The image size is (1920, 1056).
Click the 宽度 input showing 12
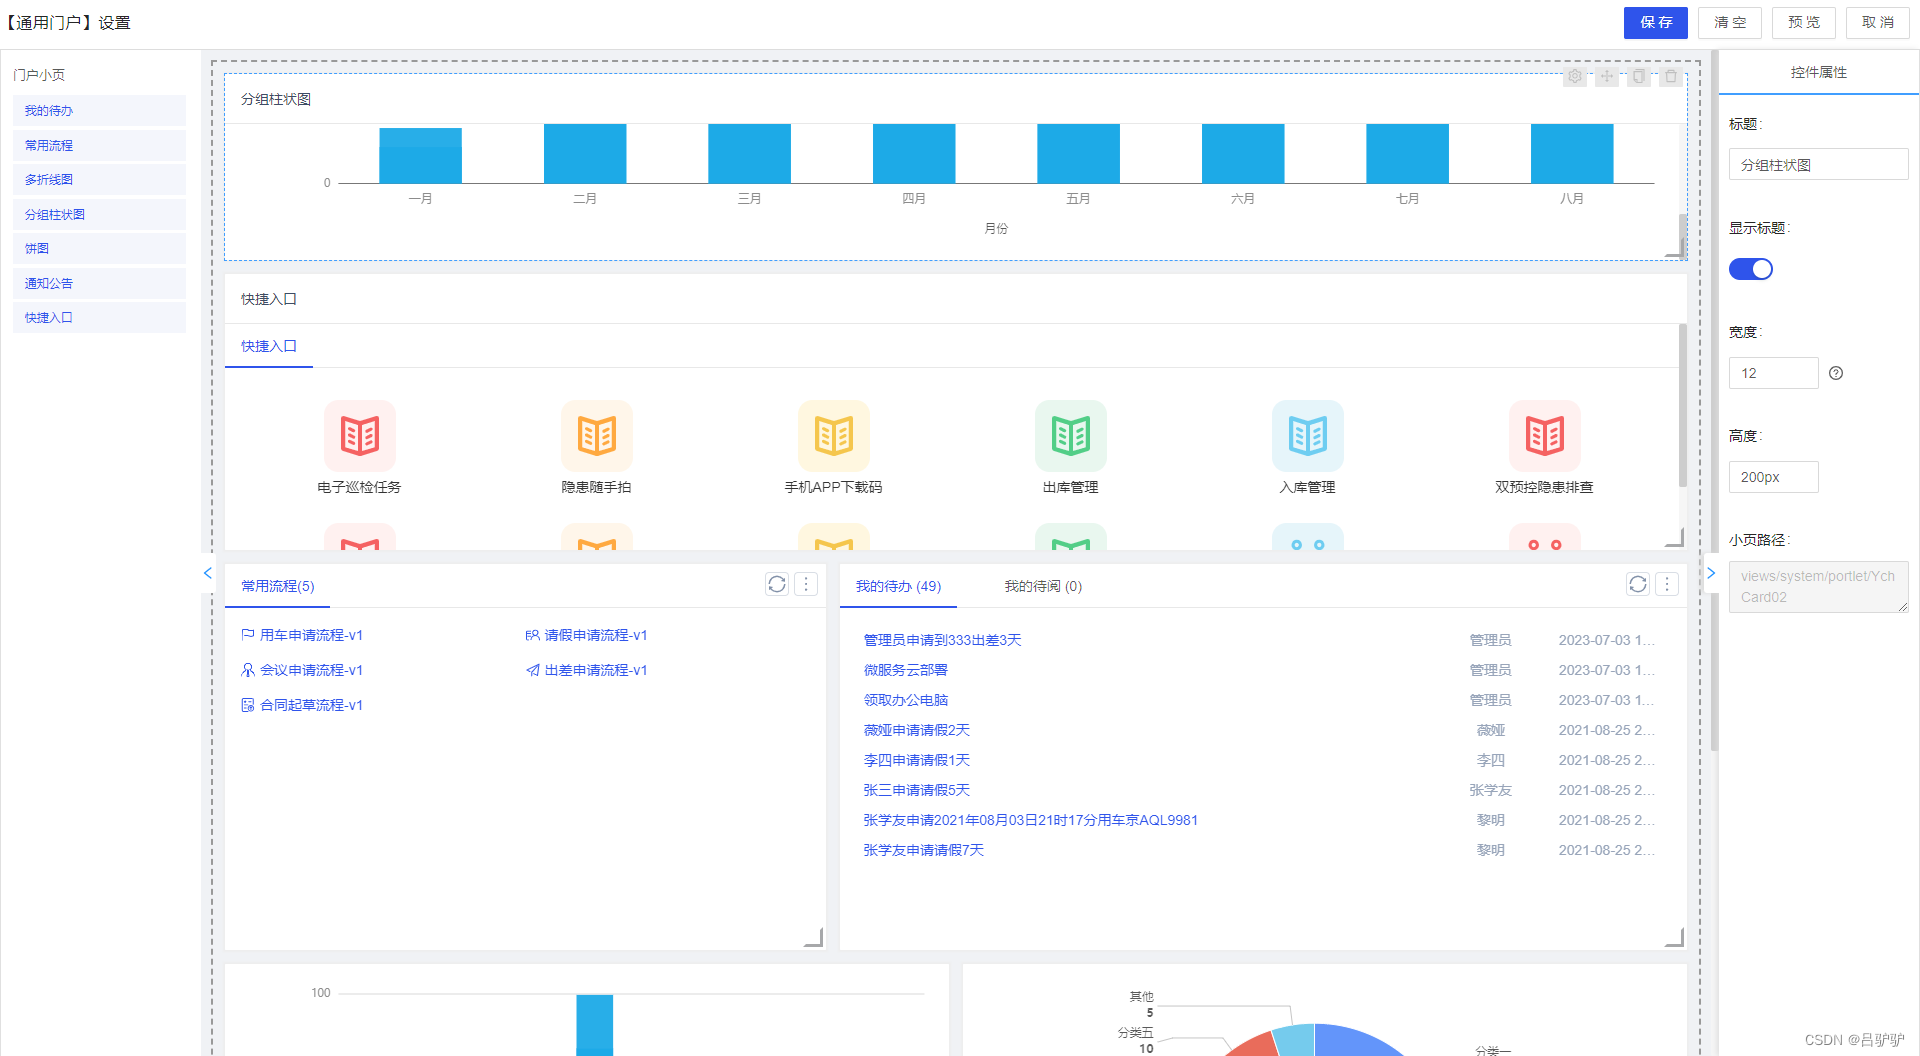click(1773, 373)
